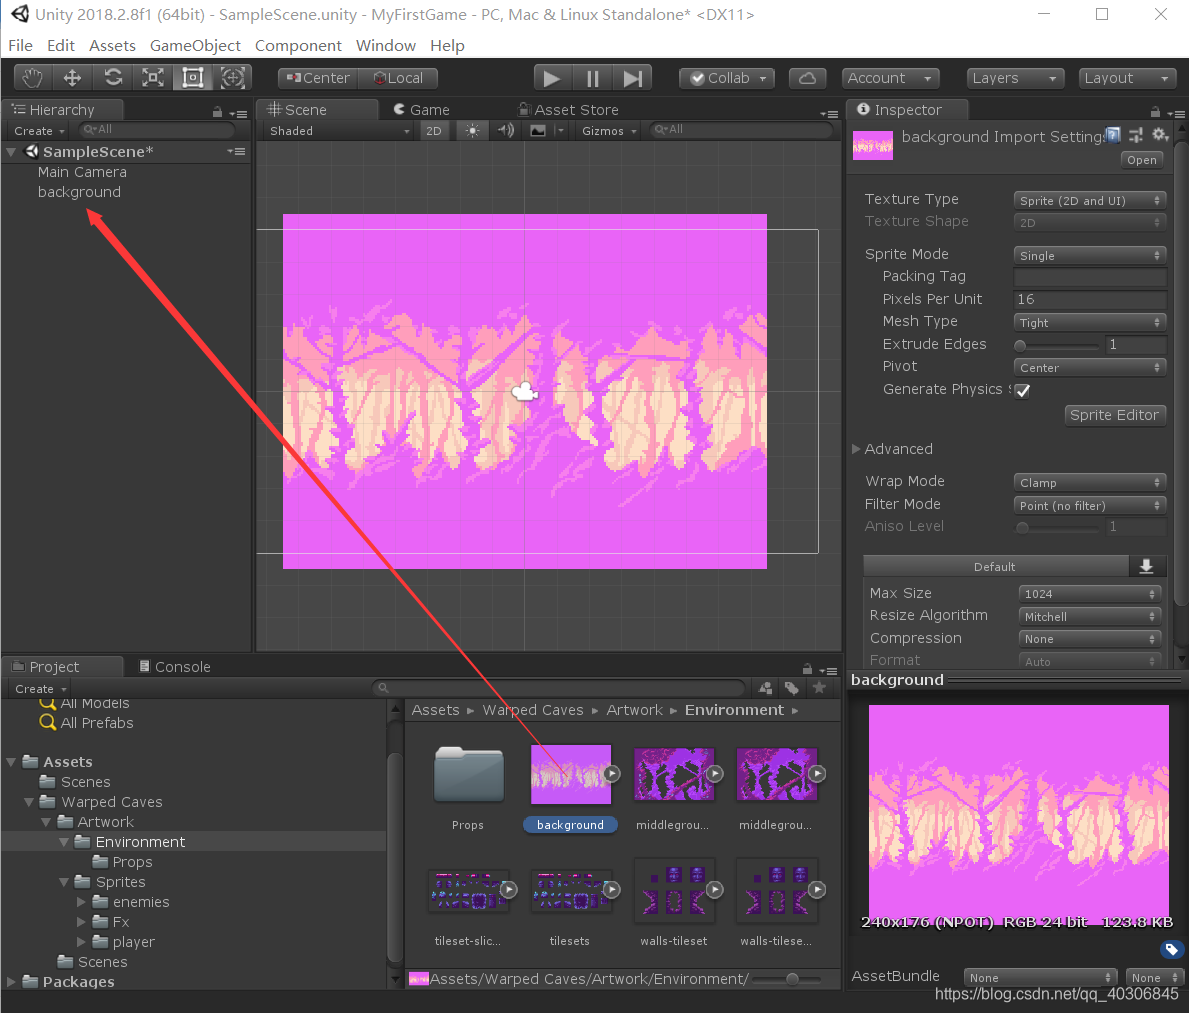The width and height of the screenshot is (1189, 1013).
Task: Open platform override download icon
Action: (x=1147, y=566)
